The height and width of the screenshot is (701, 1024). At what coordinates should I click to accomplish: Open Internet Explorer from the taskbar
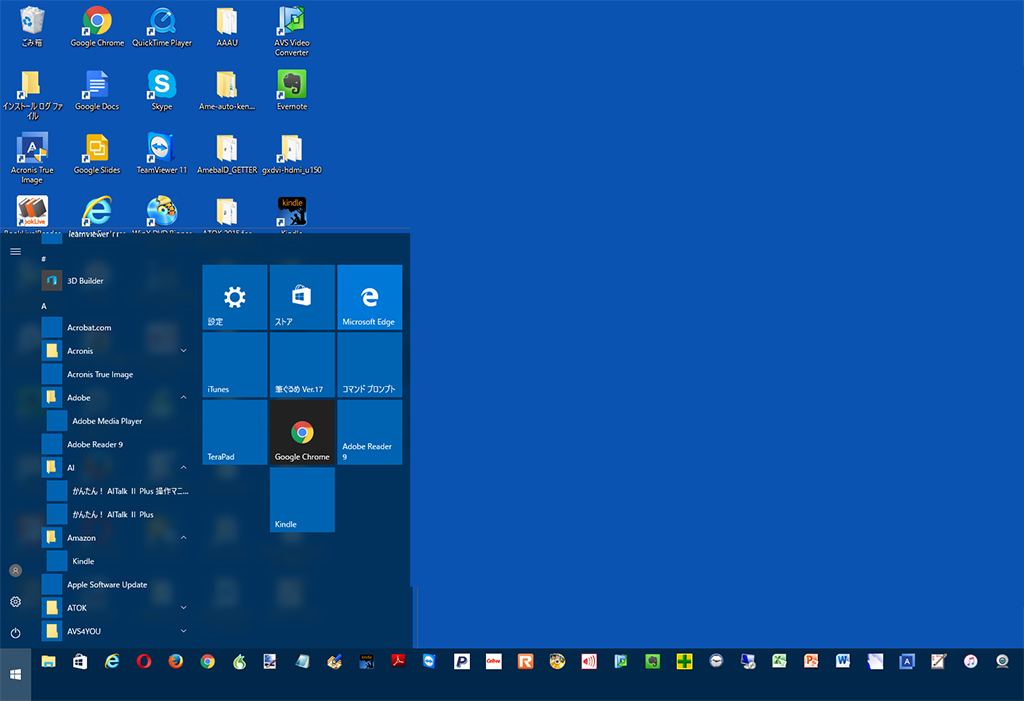[112, 661]
